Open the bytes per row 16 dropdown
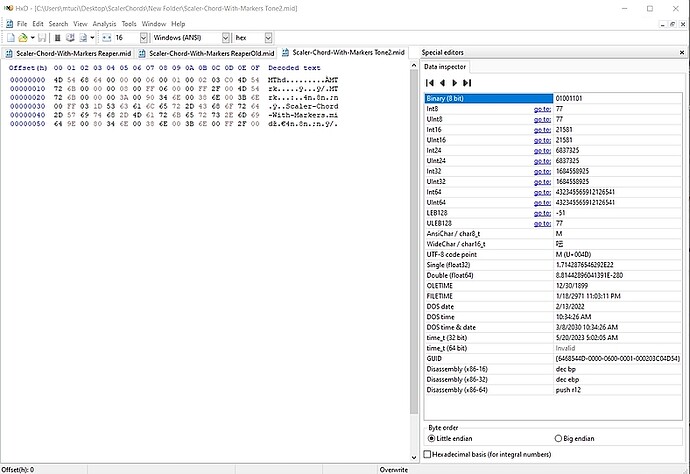This screenshot has height=474, width=690. click(143, 38)
